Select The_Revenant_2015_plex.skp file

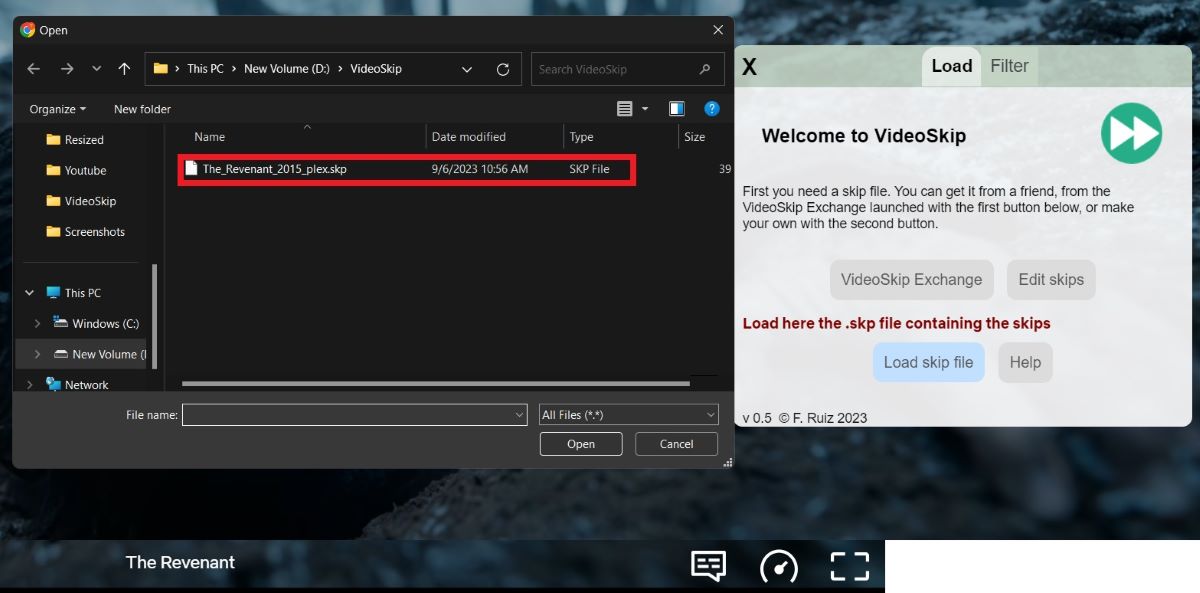[407, 169]
